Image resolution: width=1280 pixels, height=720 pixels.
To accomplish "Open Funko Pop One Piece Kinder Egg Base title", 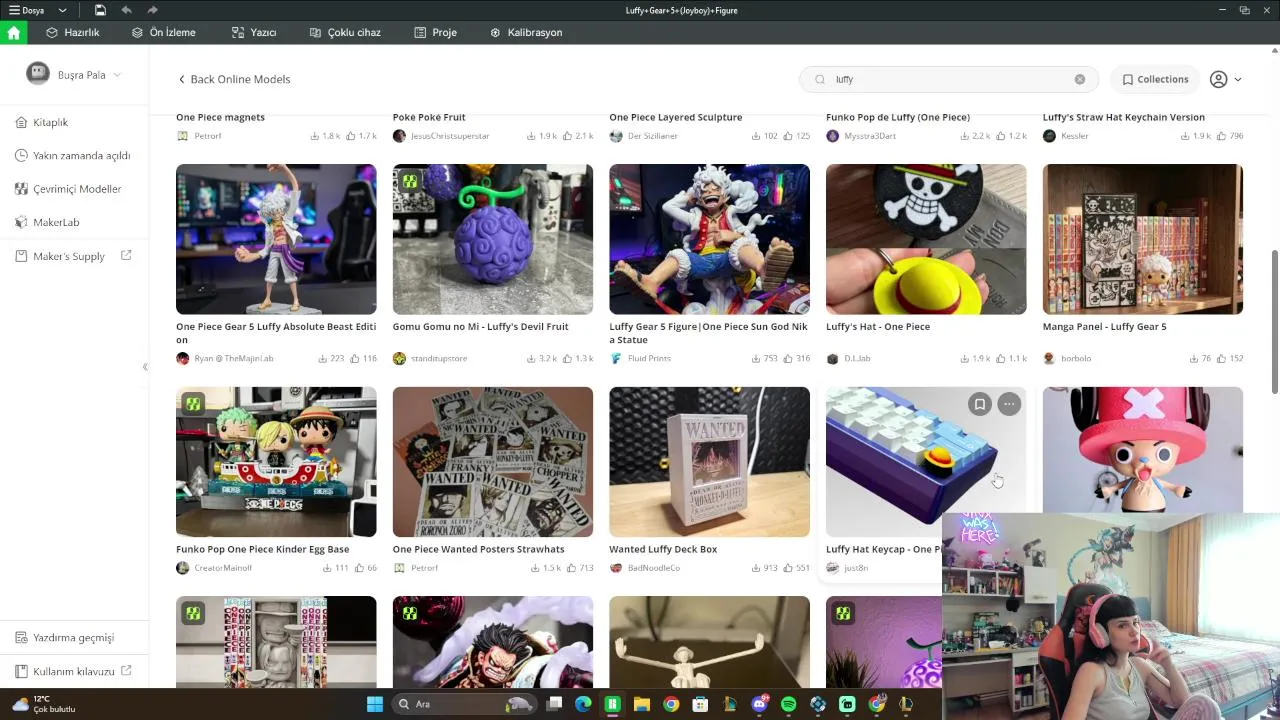I will (262, 549).
